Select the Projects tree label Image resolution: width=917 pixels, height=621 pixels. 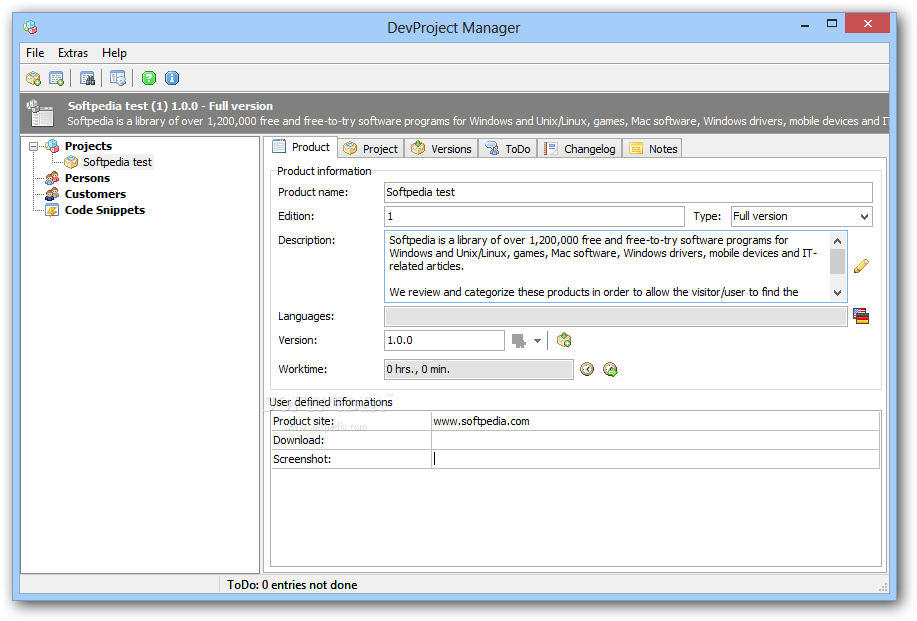(88, 146)
